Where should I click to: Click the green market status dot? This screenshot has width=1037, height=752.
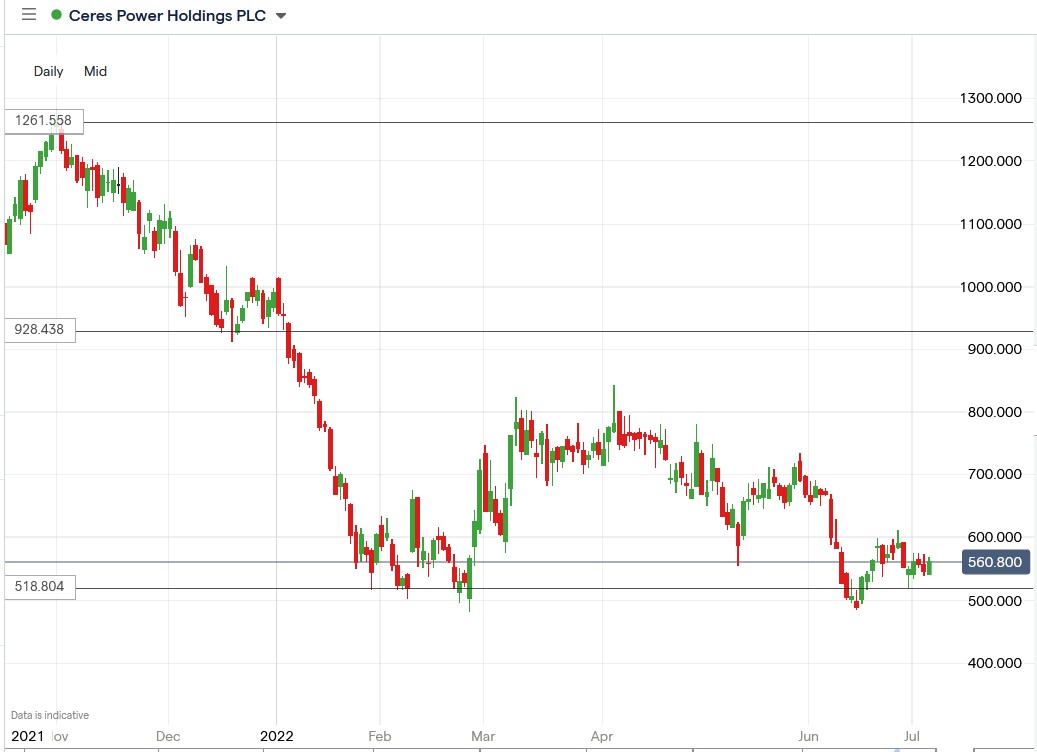[58, 16]
